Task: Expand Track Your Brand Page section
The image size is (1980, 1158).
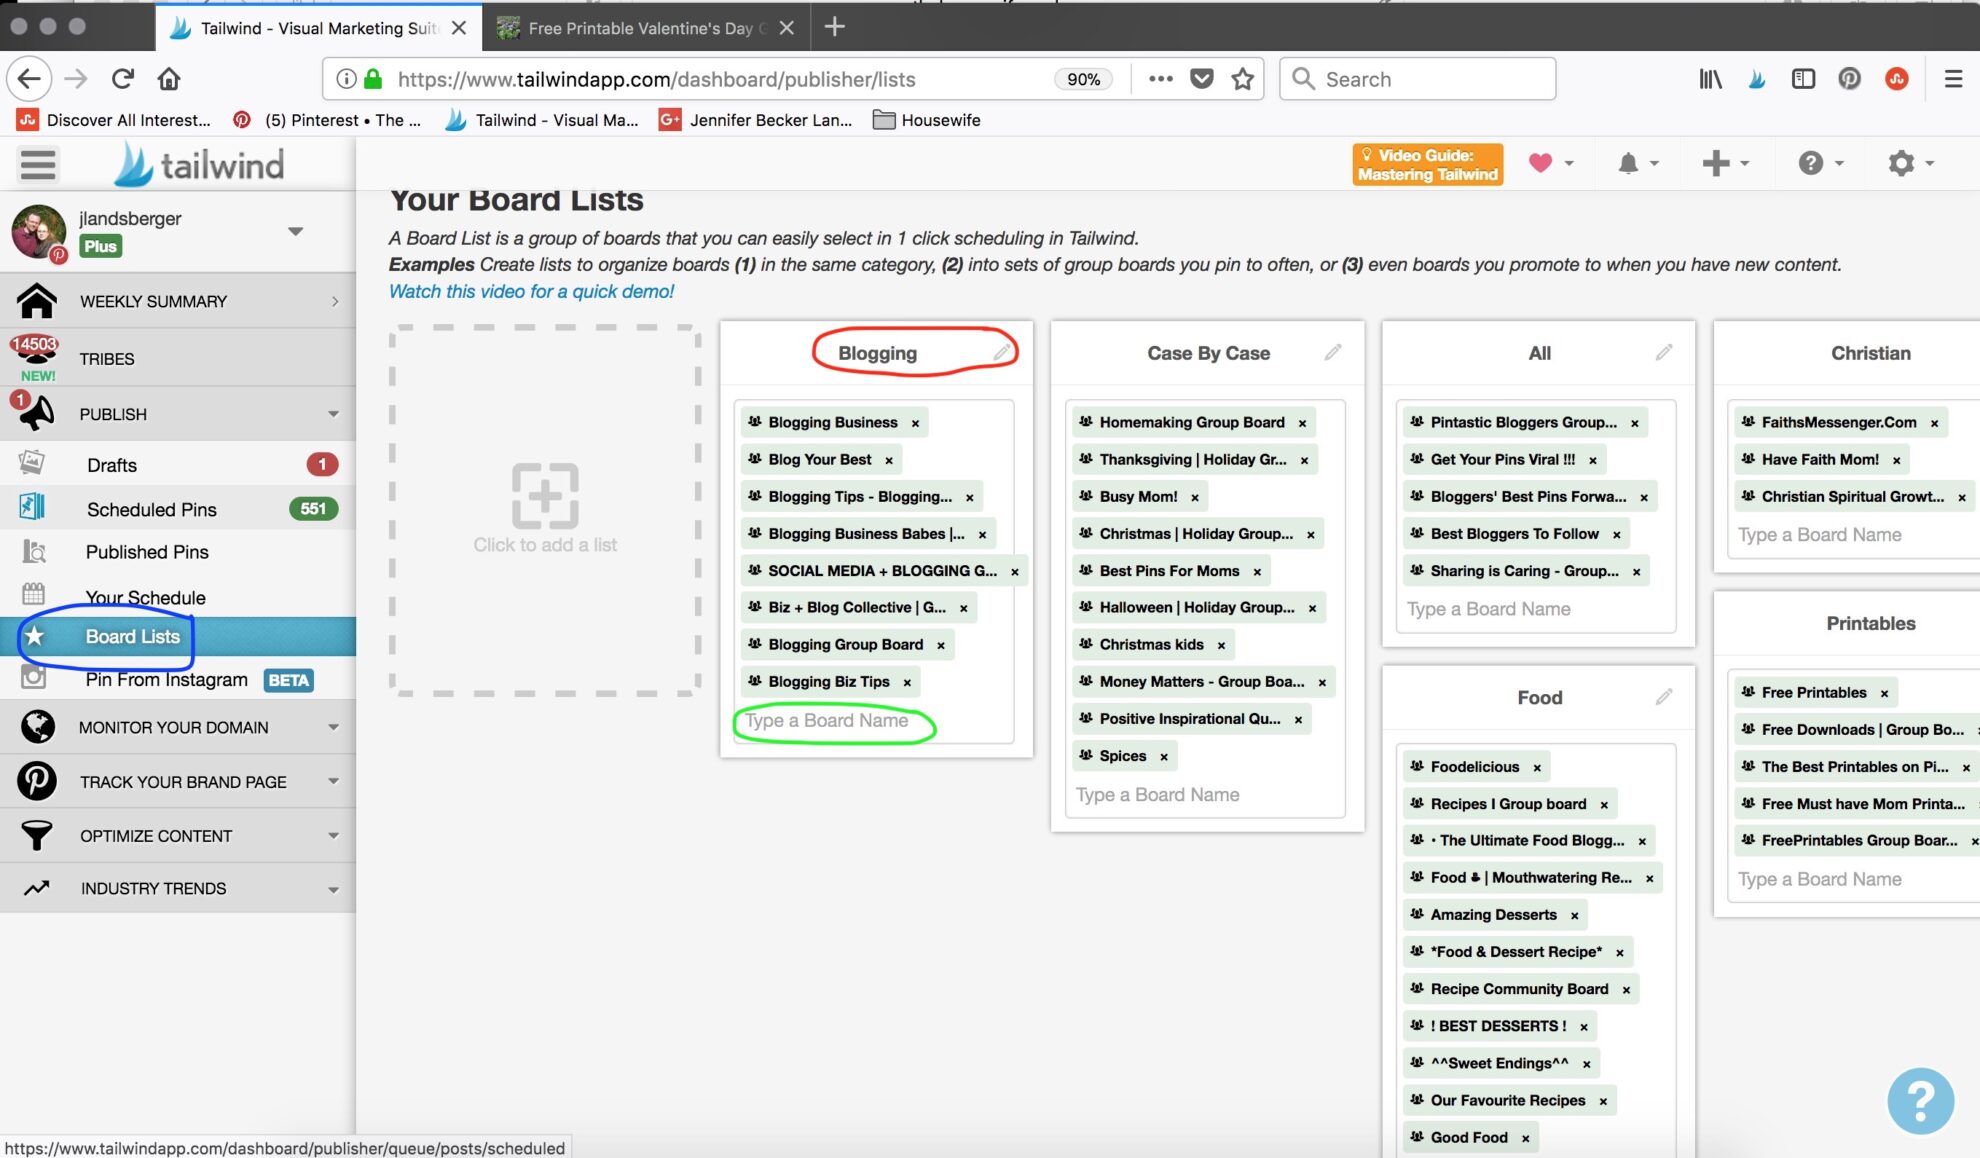Action: [333, 781]
